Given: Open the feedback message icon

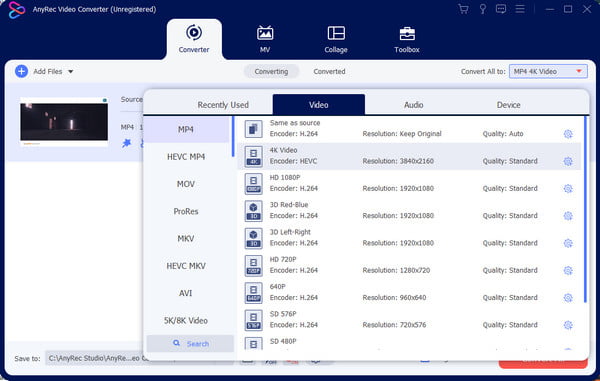Looking at the screenshot, I should click(x=501, y=9).
